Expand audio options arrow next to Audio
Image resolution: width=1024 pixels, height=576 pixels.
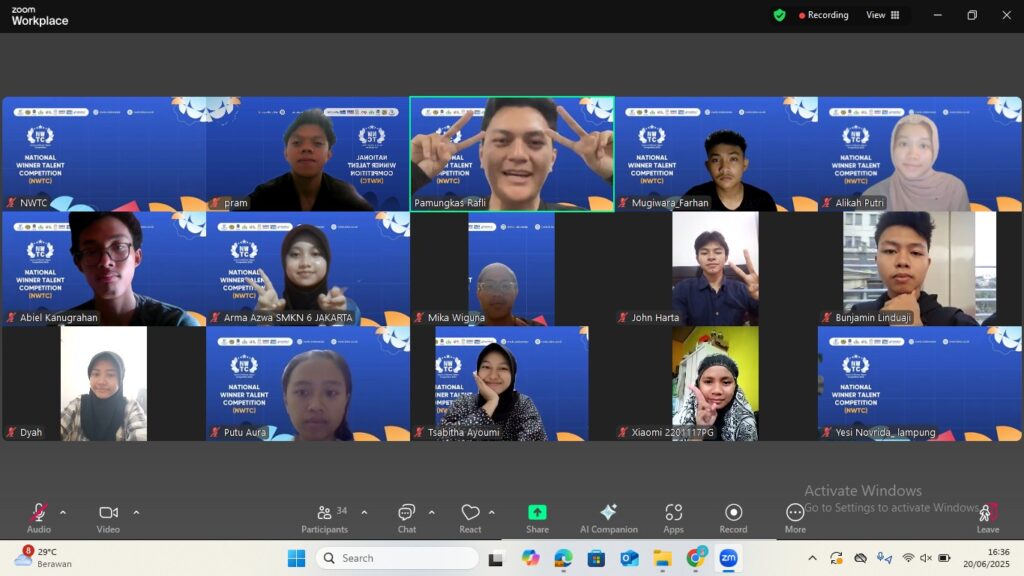(x=63, y=513)
